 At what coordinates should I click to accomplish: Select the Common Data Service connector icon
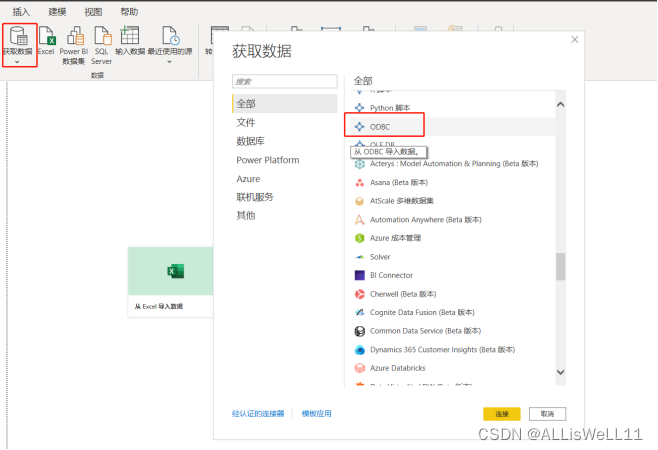(360, 331)
